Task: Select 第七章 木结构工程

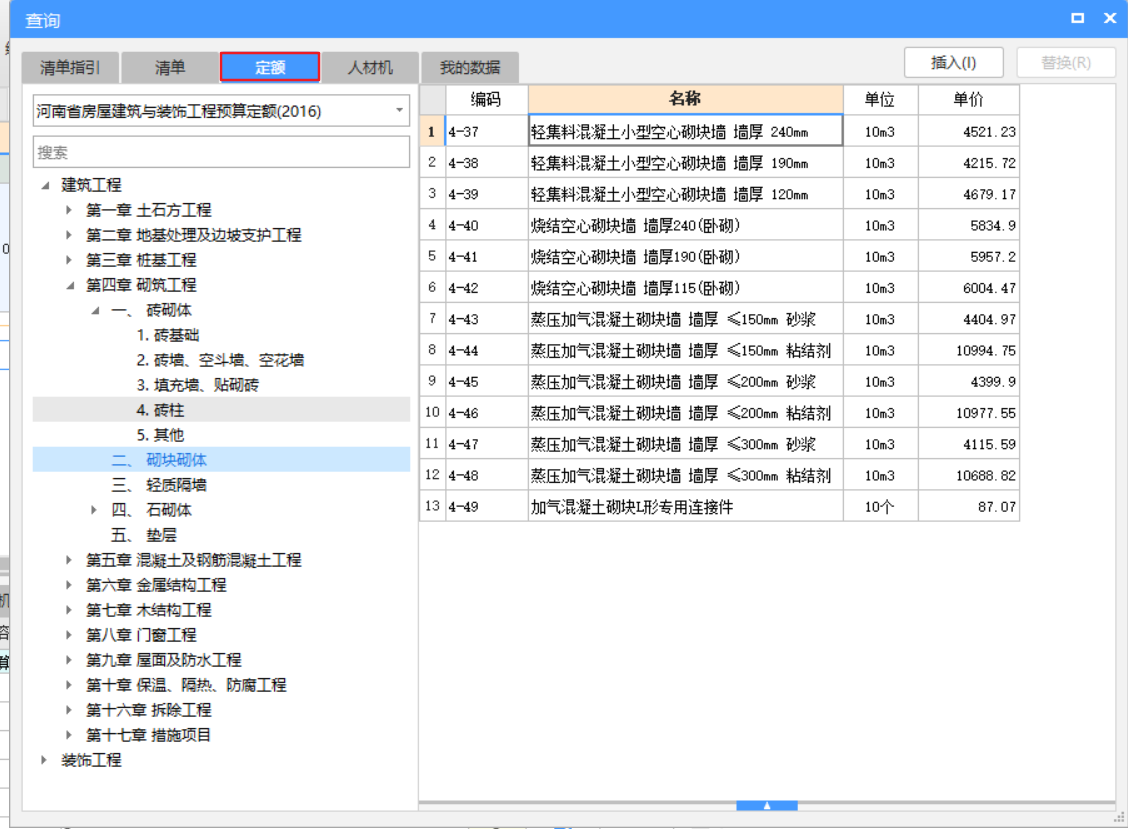Action: pyautogui.click(x=149, y=610)
